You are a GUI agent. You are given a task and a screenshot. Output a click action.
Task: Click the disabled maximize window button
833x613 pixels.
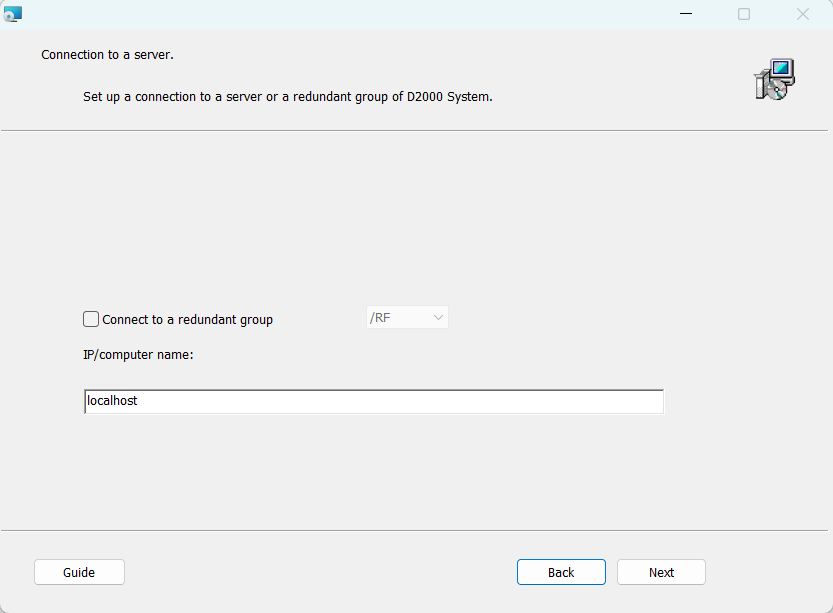pos(744,14)
